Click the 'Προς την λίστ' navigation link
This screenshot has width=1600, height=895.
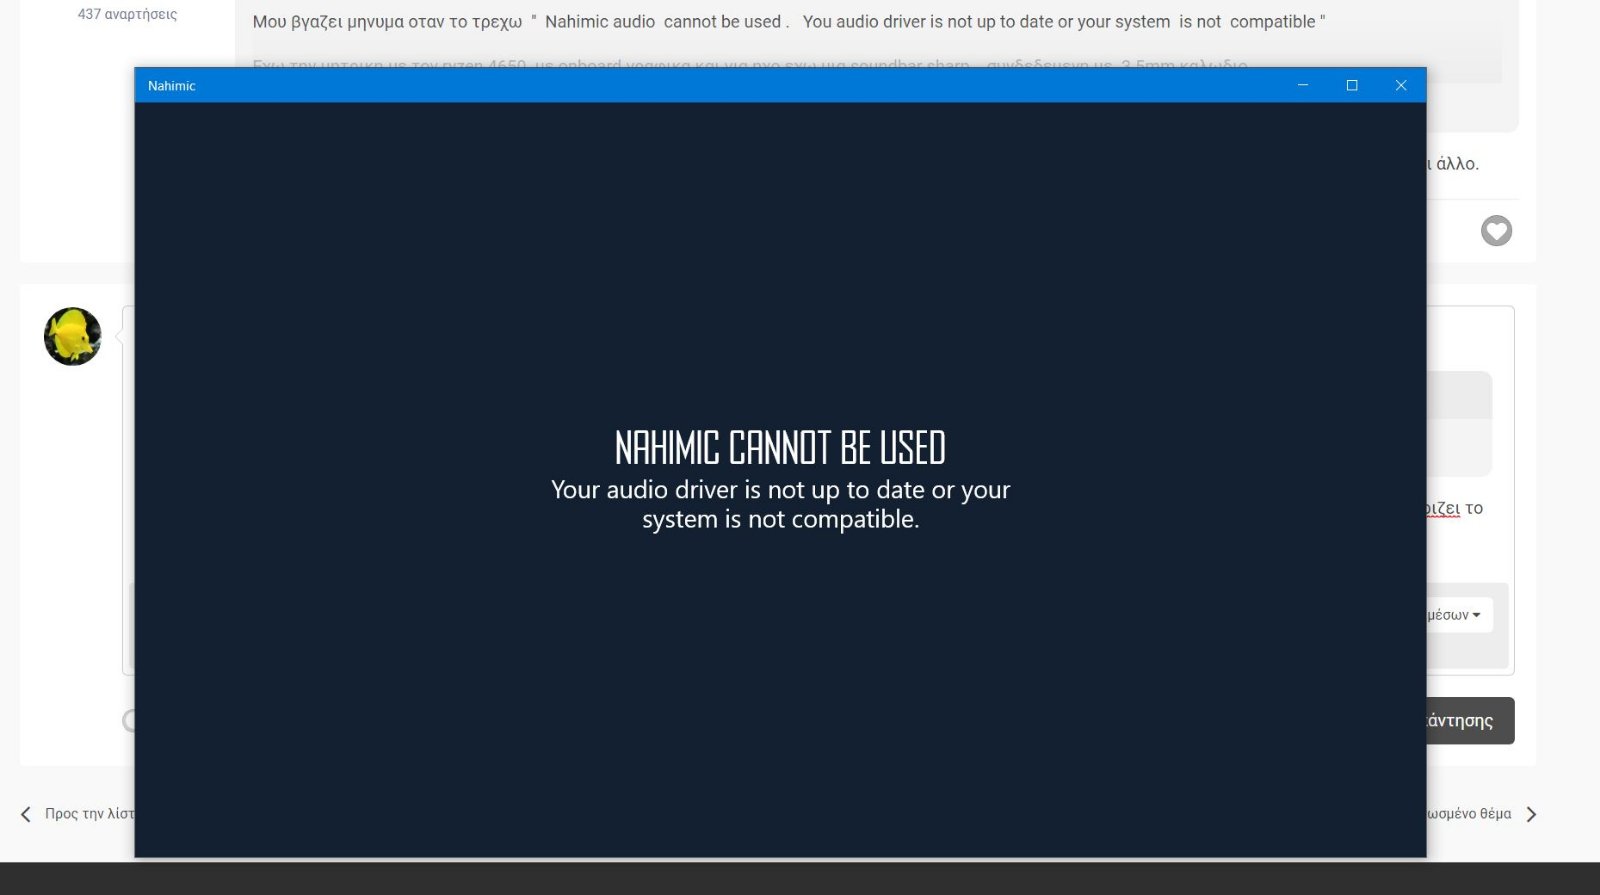click(89, 814)
